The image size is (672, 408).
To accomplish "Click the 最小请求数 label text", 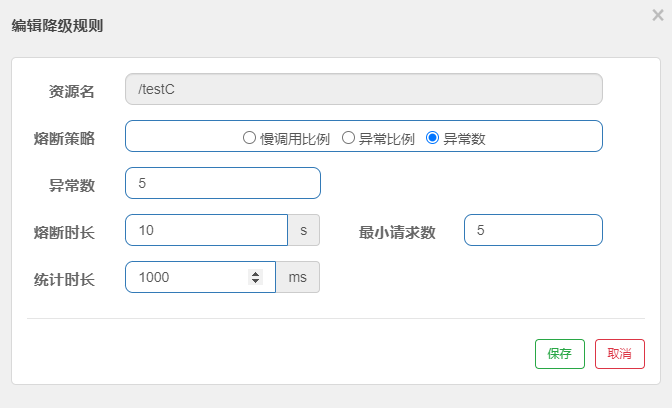I will coord(397,232).
